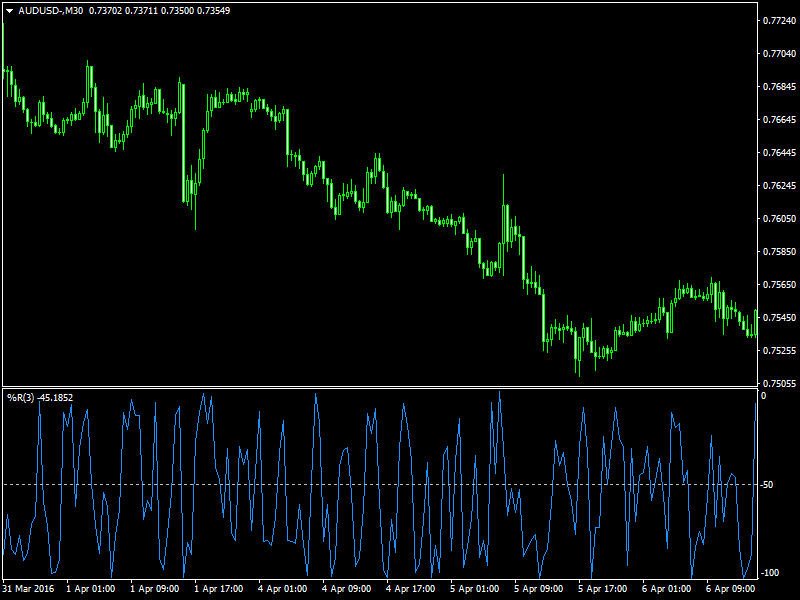The image size is (800, 600).
Task: Click the 5 Apr 17:00 time label
Action: 603,589
